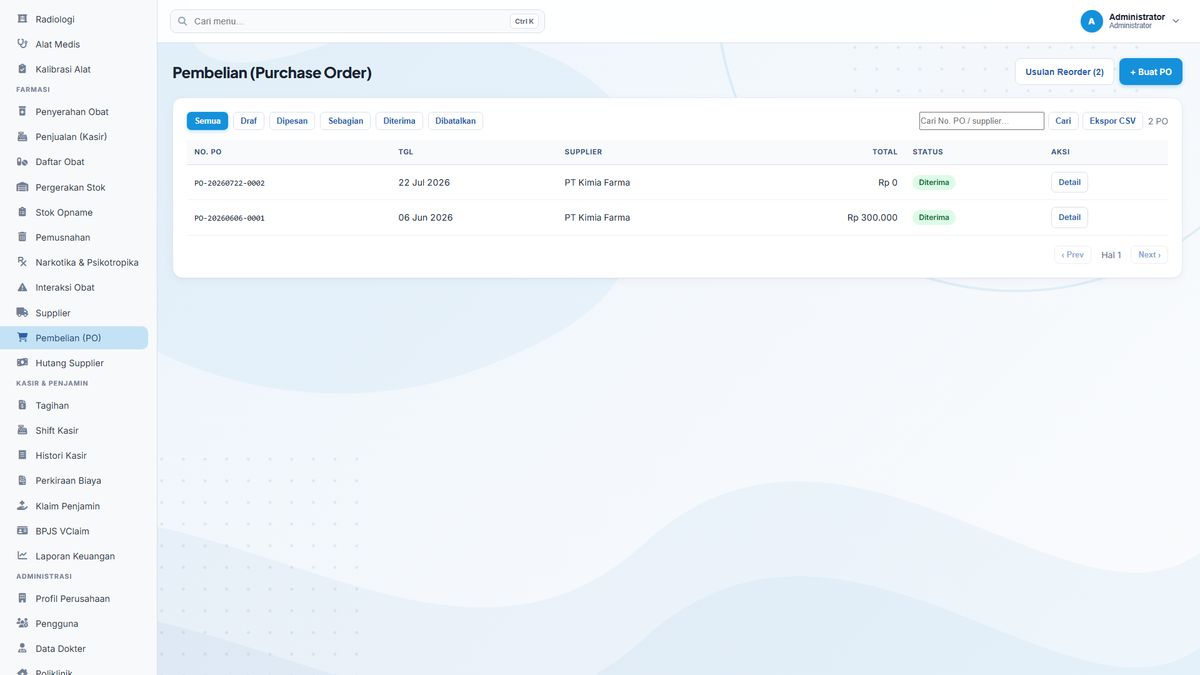This screenshot has width=1200, height=675.
Task: Click the Penyerahan Obat icon
Action: click(22, 112)
